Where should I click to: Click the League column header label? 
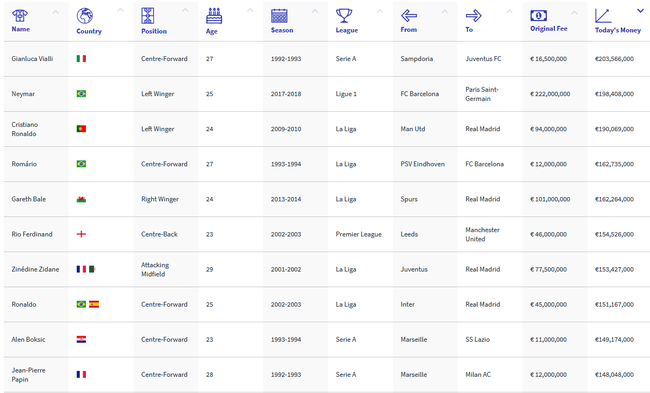point(347,30)
